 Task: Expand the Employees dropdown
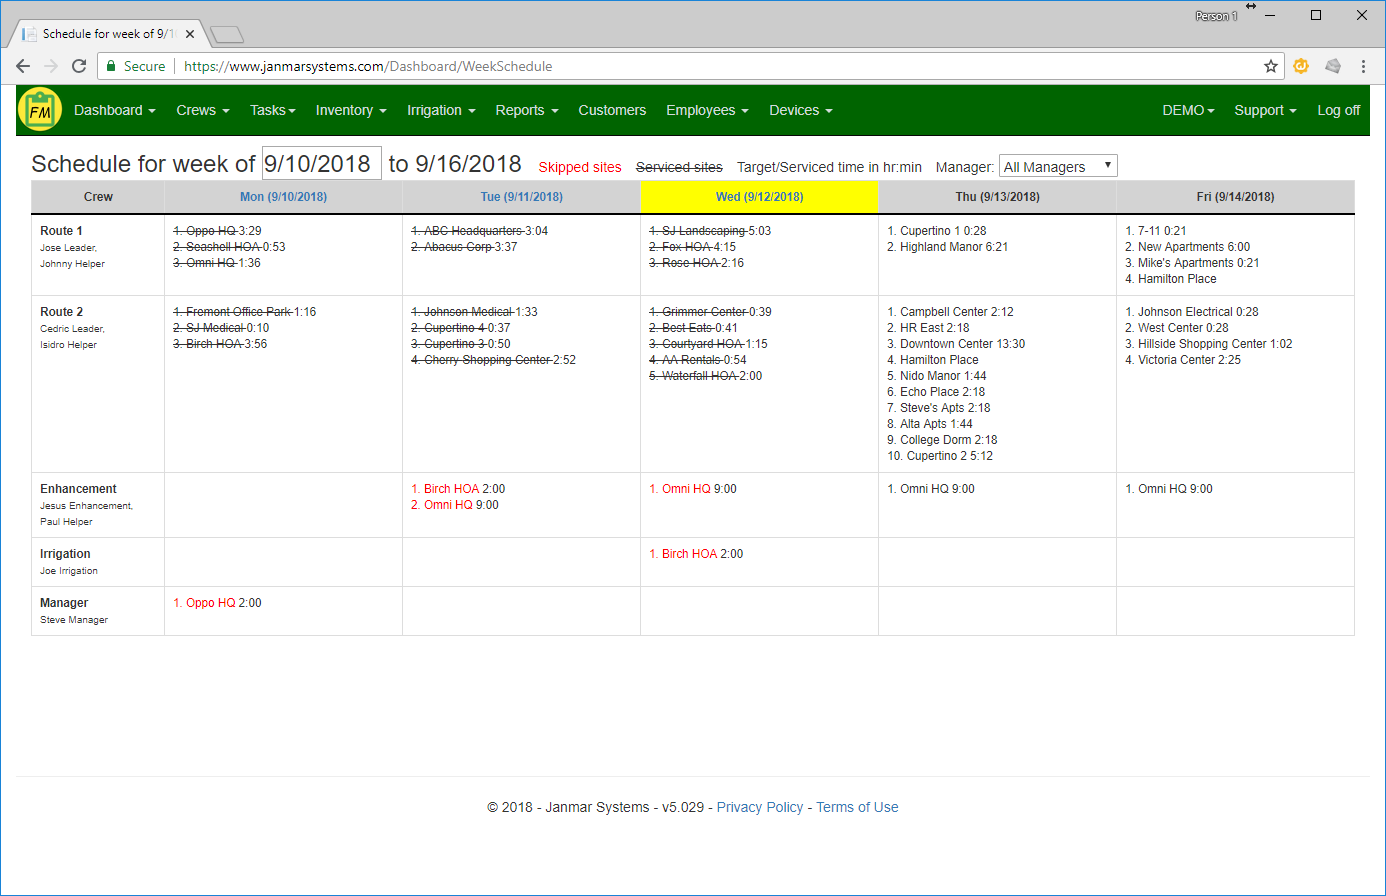pos(706,110)
